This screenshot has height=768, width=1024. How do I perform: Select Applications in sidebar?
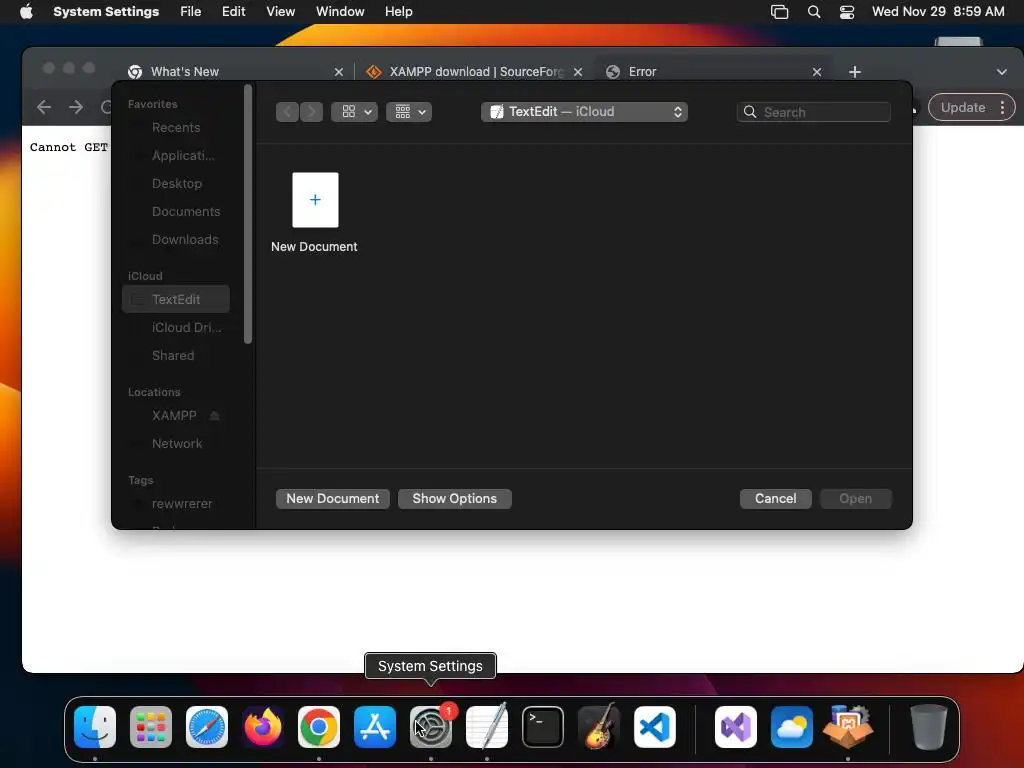pyautogui.click(x=176, y=155)
